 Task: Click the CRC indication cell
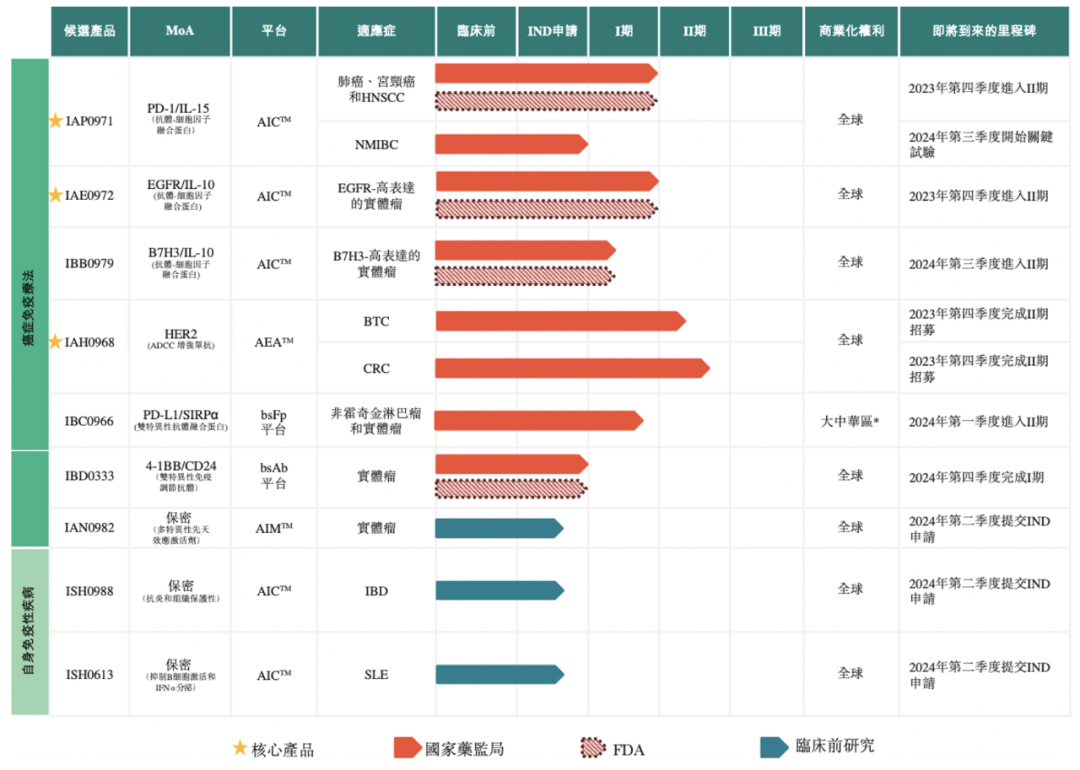point(376,368)
